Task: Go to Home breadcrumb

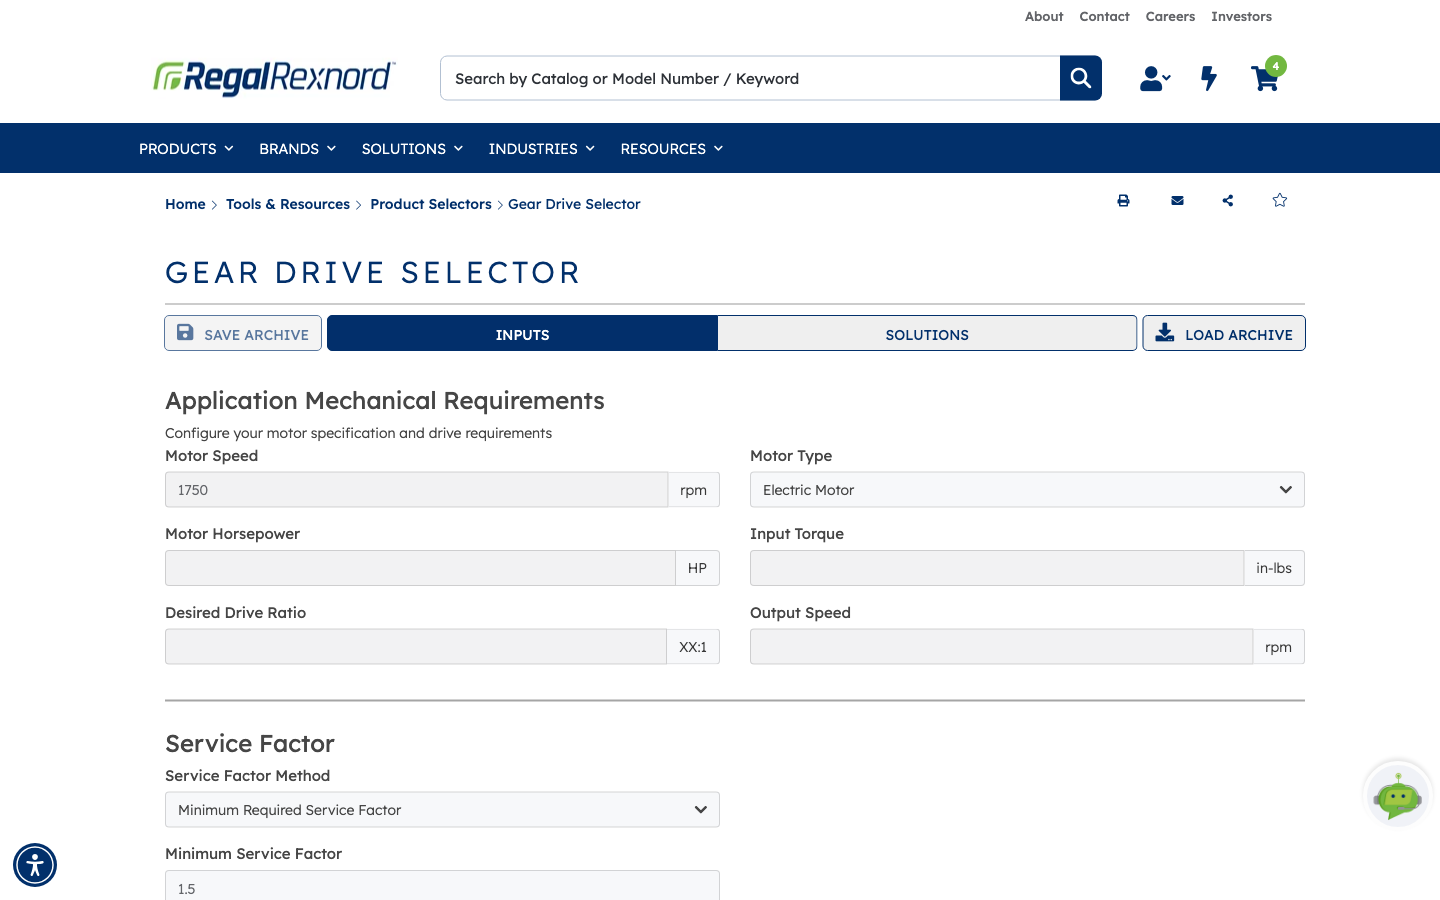Action: [185, 204]
